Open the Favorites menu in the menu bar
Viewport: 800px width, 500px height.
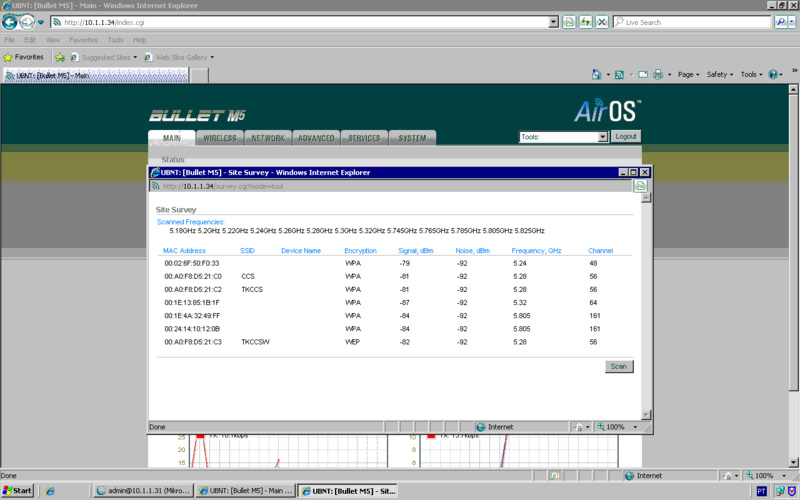click(83, 40)
